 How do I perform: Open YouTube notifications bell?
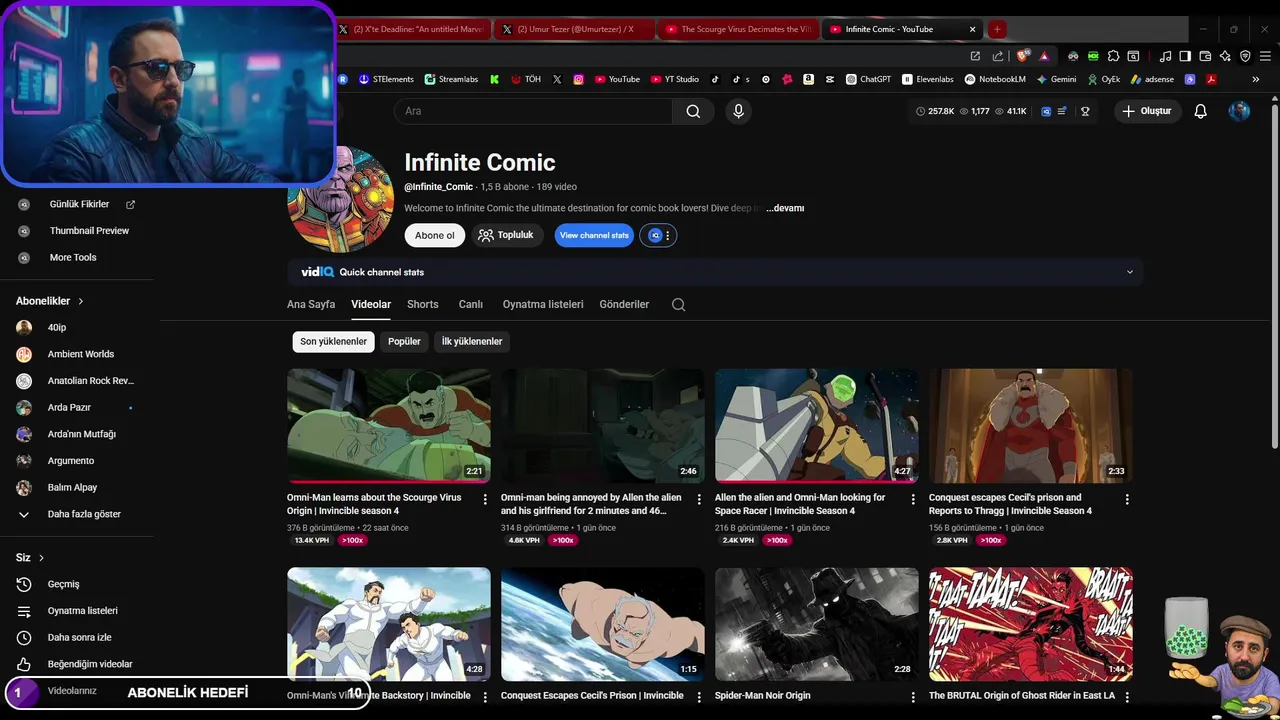point(1201,111)
